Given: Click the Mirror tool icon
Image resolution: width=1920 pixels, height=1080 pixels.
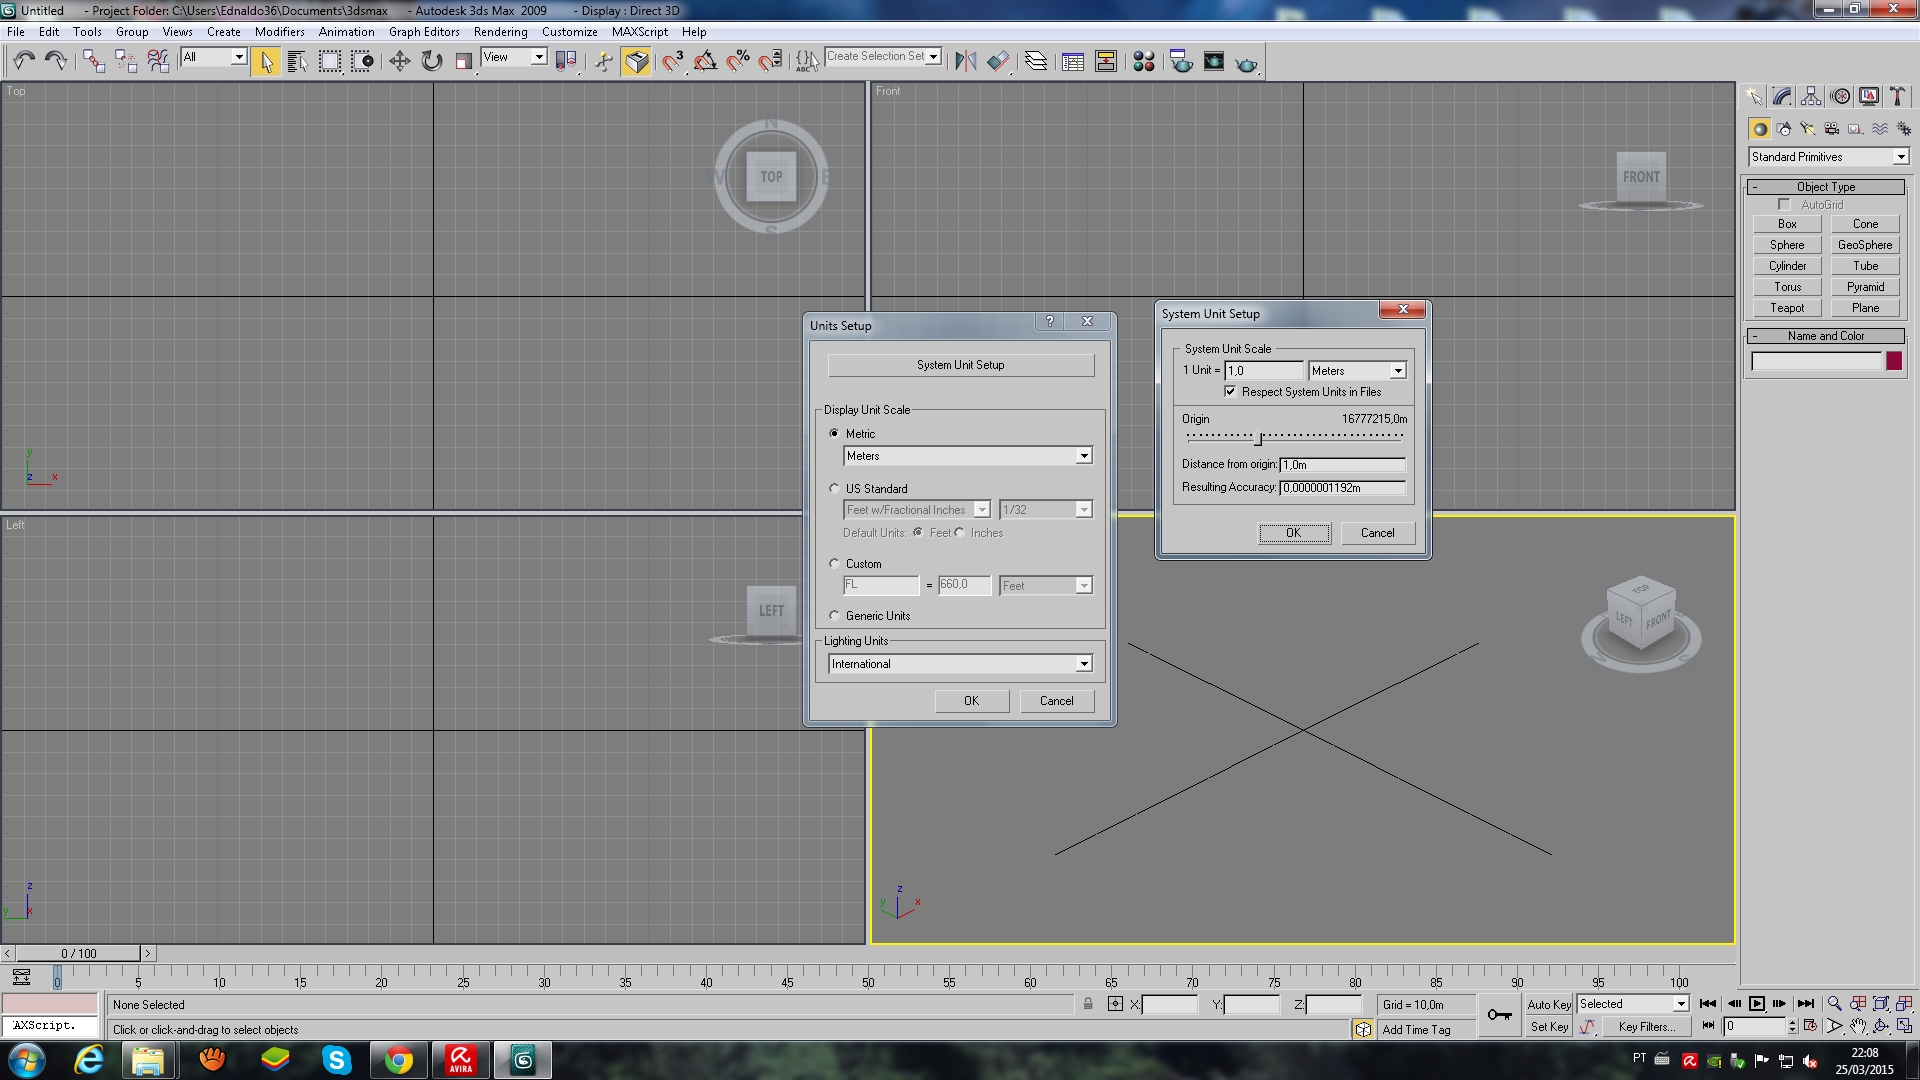Looking at the screenshot, I should point(967,61).
